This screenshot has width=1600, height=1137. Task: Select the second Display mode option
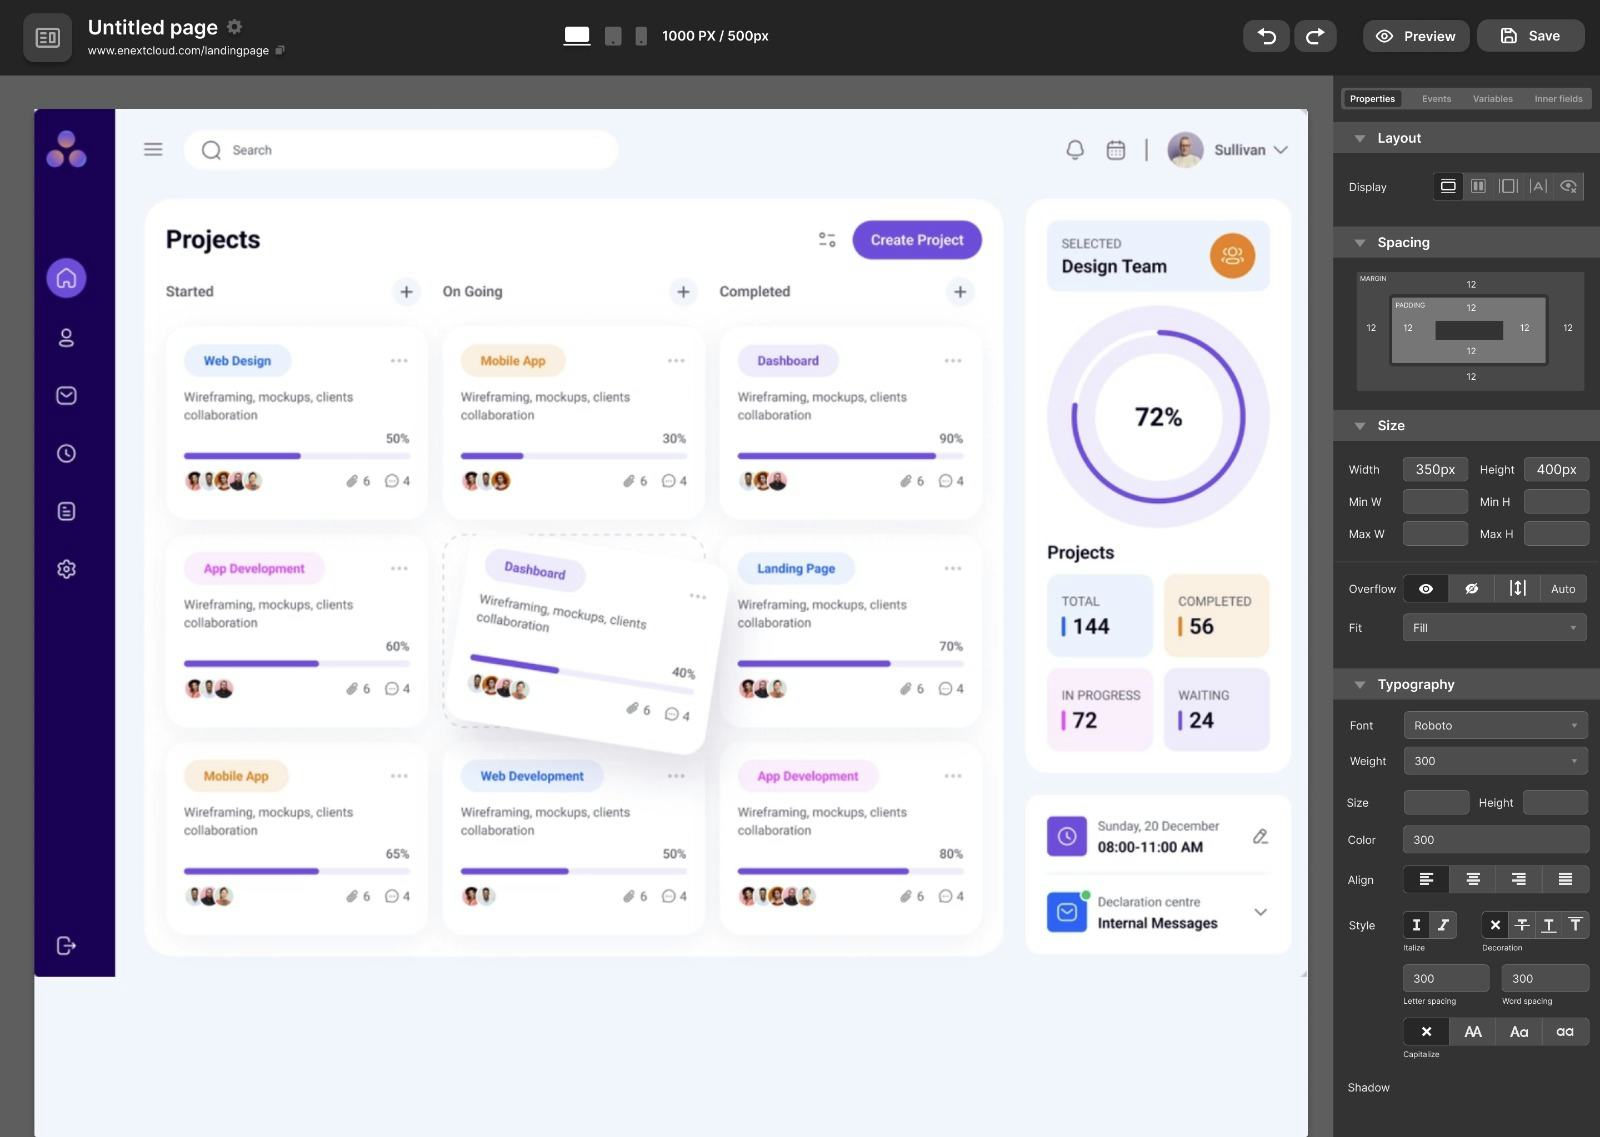(x=1478, y=186)
